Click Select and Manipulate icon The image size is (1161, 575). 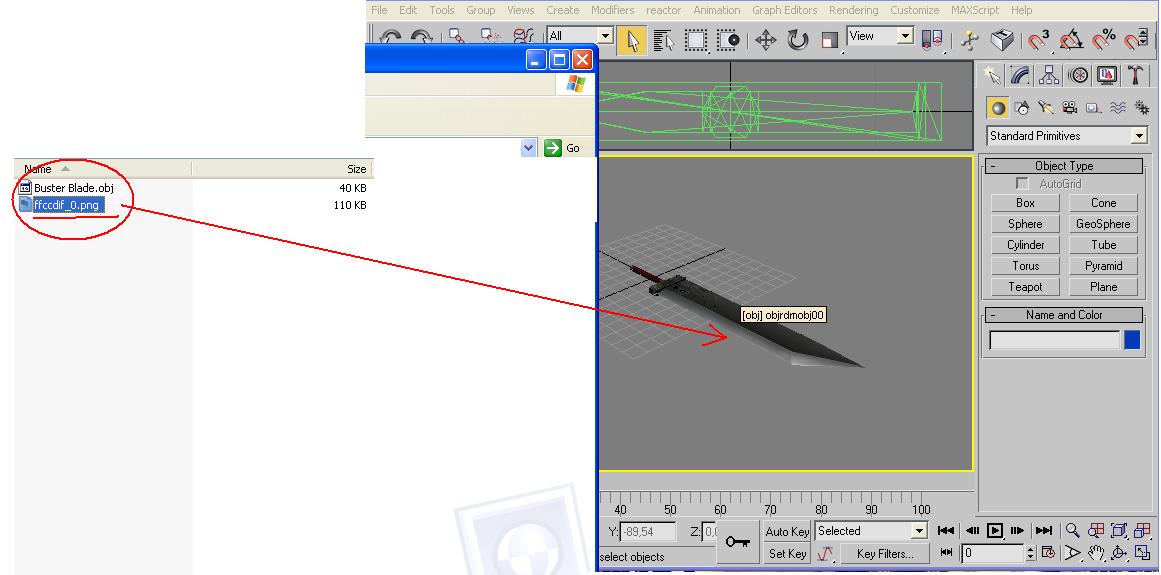pyautogui.click(x=970, y=40)
